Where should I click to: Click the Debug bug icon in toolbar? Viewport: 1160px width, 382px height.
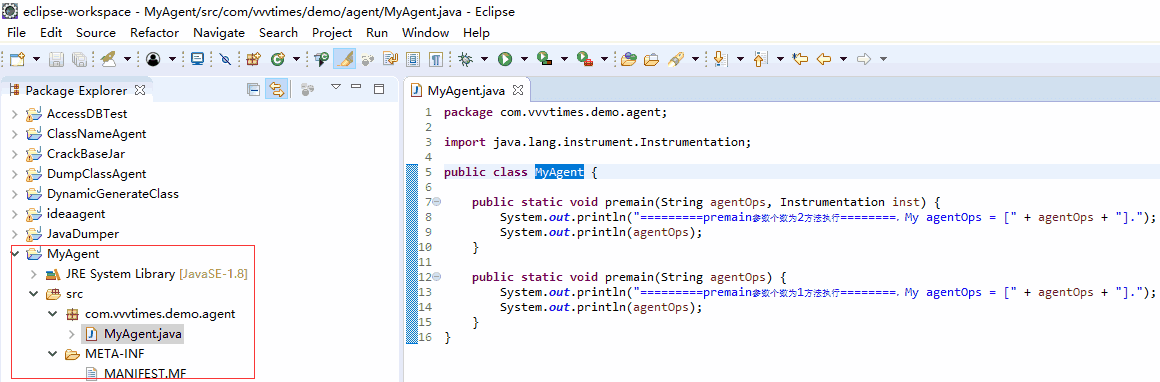point(466,59)
